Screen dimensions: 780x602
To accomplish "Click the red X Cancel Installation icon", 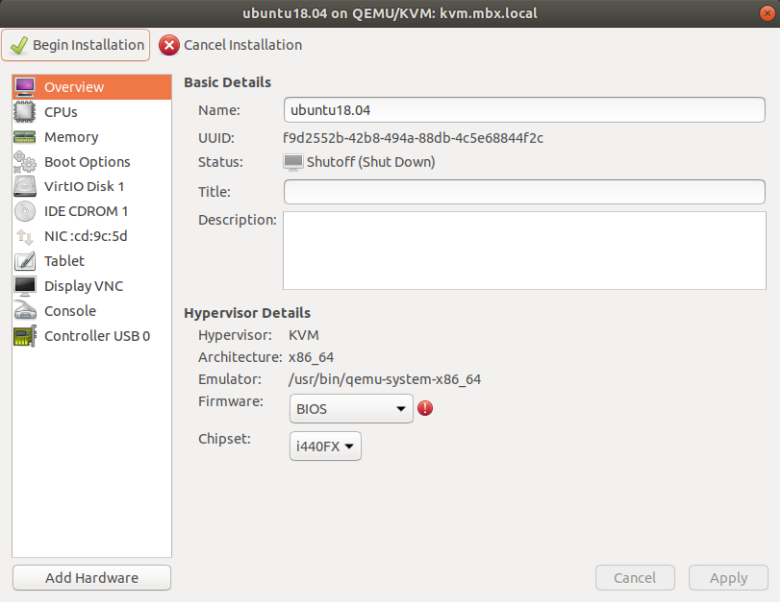I will (169, 45).
